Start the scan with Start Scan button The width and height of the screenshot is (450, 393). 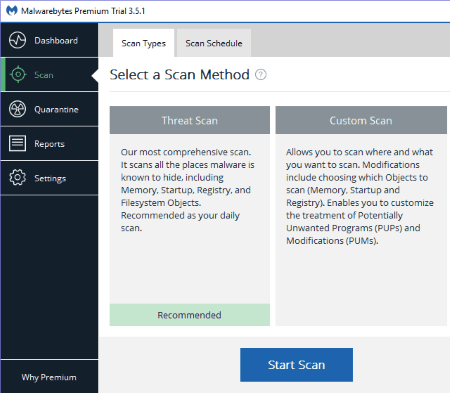point(296,365)
